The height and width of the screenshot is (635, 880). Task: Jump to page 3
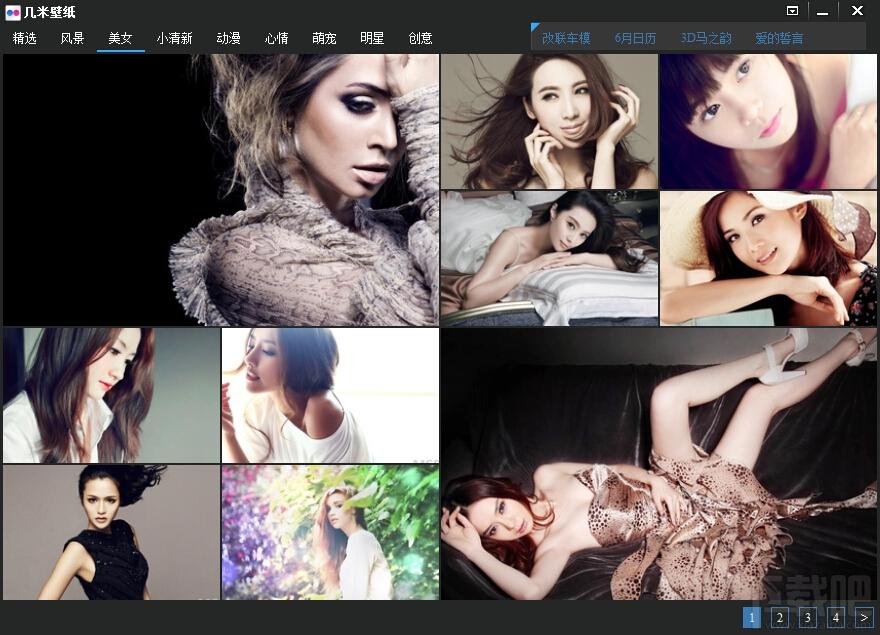coord(808,618)
